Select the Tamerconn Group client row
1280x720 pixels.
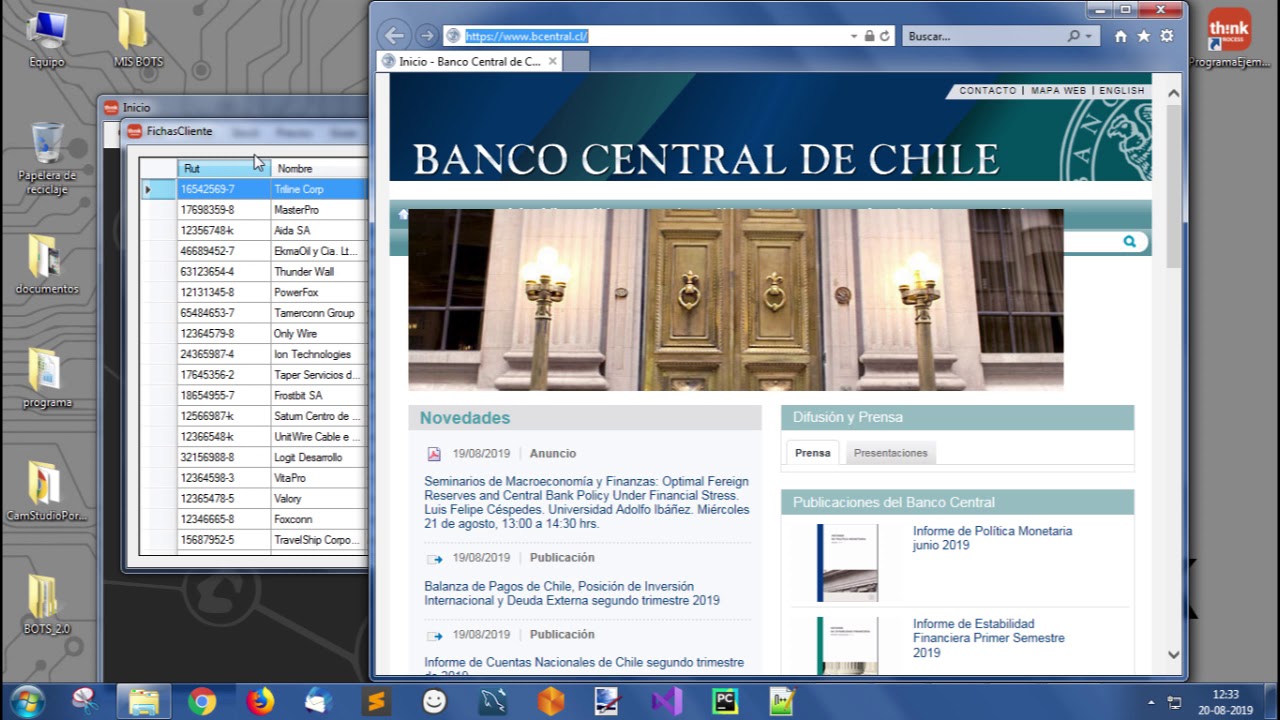(255, 313)
